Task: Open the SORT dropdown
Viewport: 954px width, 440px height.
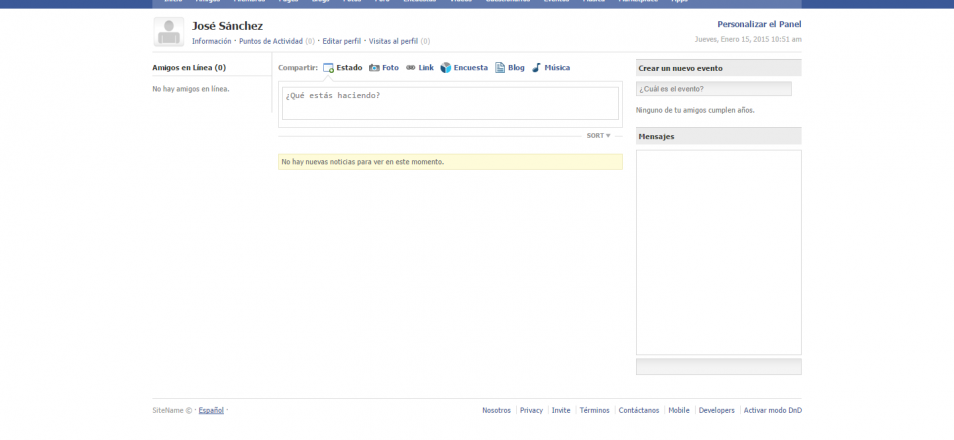Action: [598, 135]
